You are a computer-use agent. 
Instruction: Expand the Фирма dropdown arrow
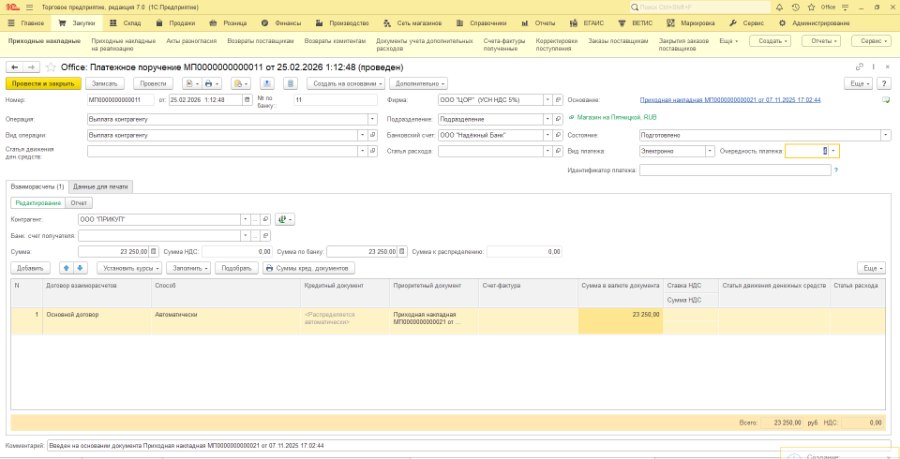coord(548,100)
